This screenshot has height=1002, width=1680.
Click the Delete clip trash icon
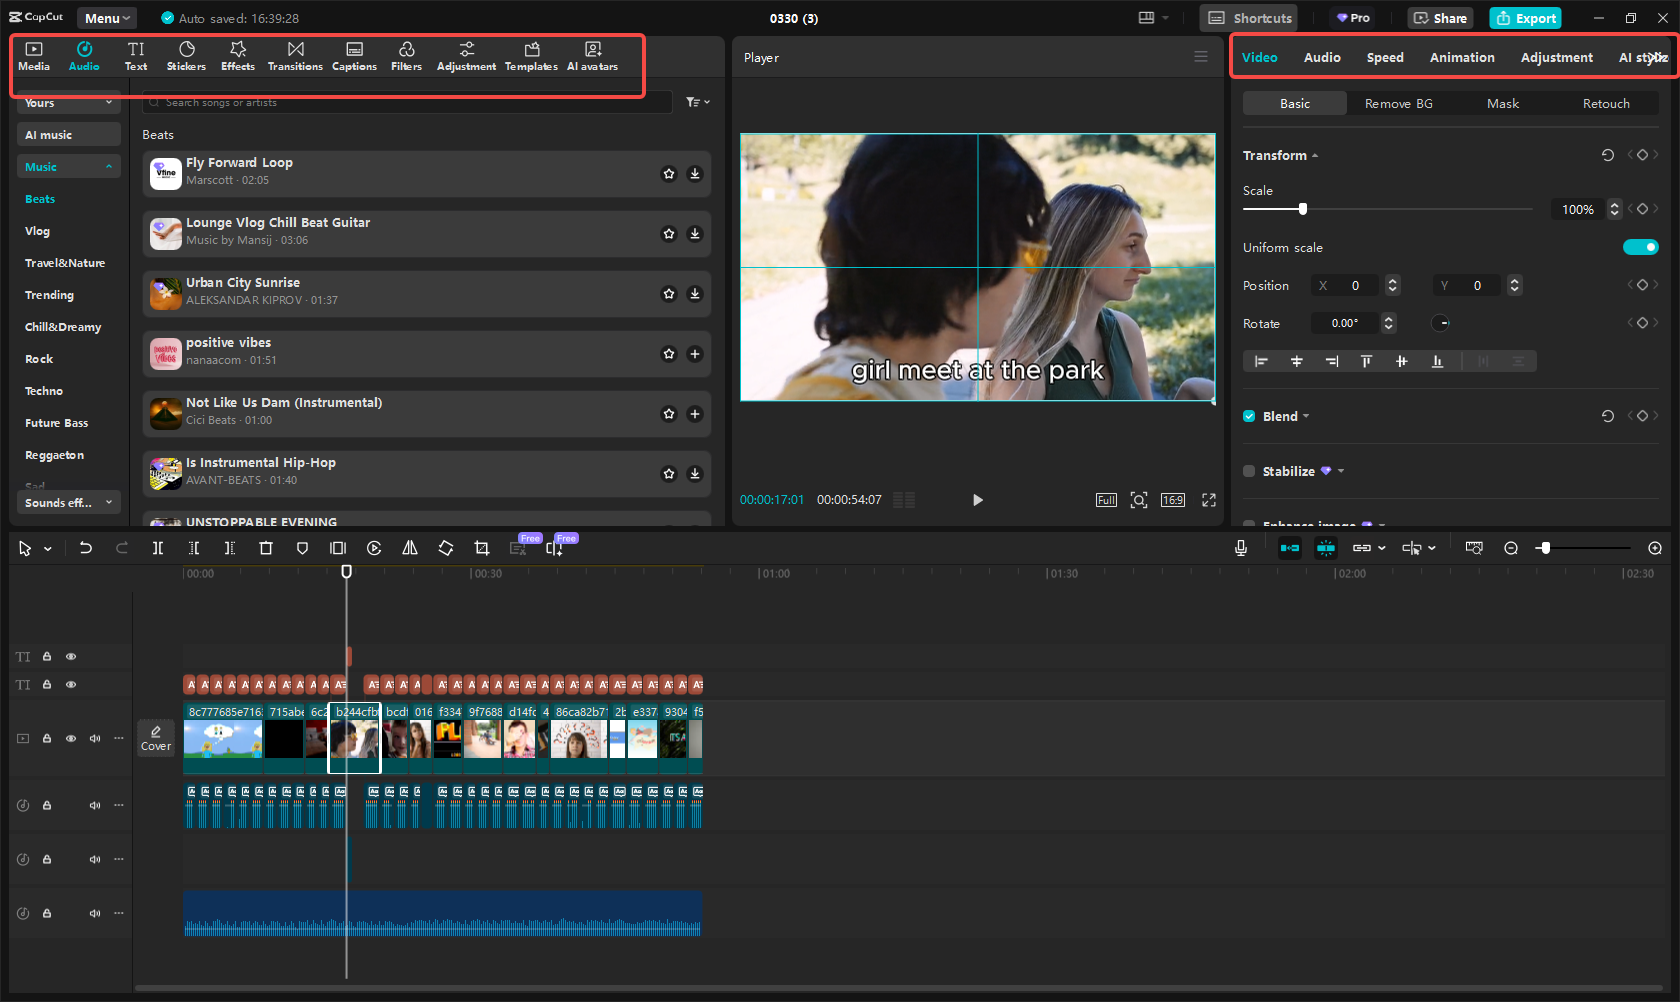coord(266,548)
